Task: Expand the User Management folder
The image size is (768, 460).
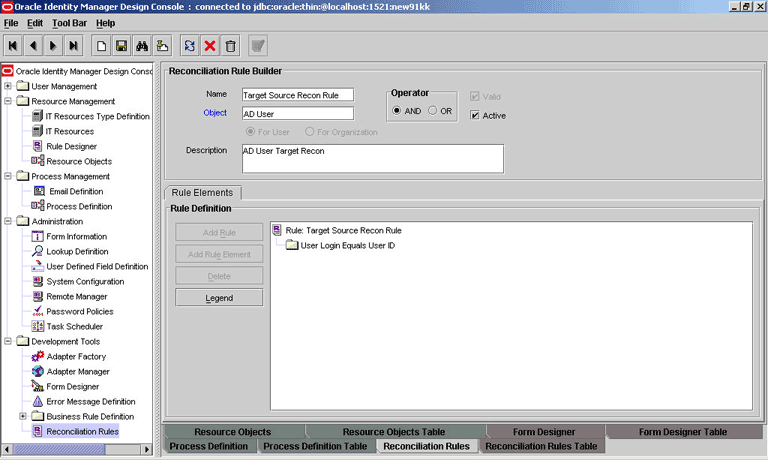Action: coord(8,86)
